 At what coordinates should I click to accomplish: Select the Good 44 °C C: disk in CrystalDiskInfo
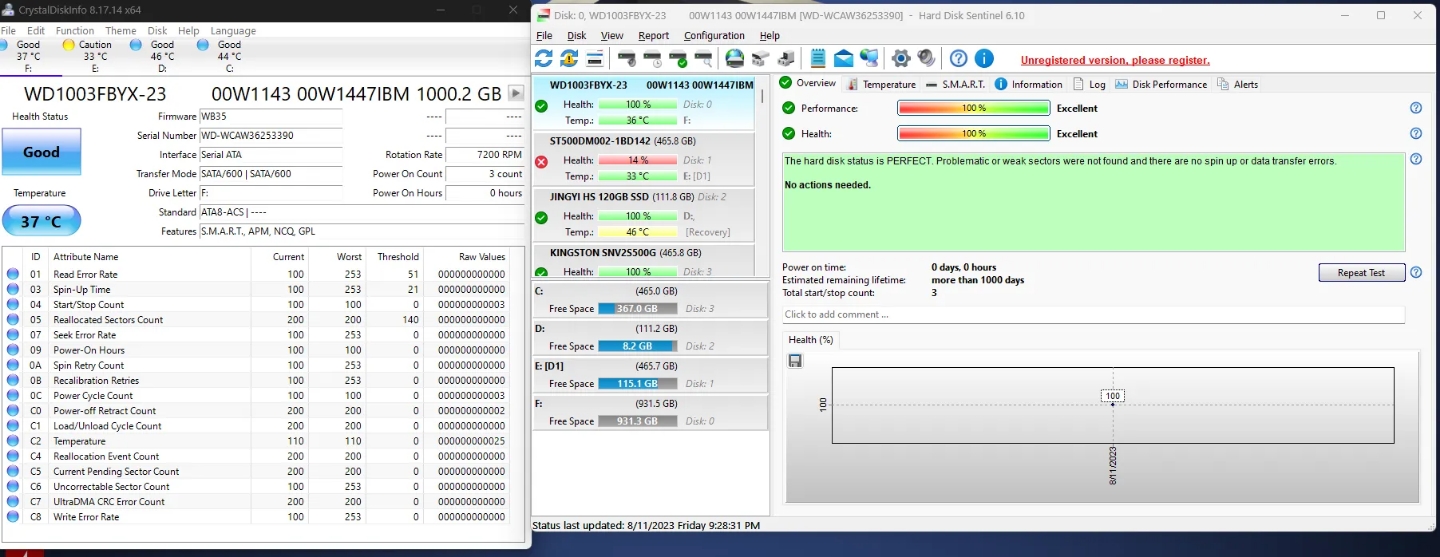222,56
